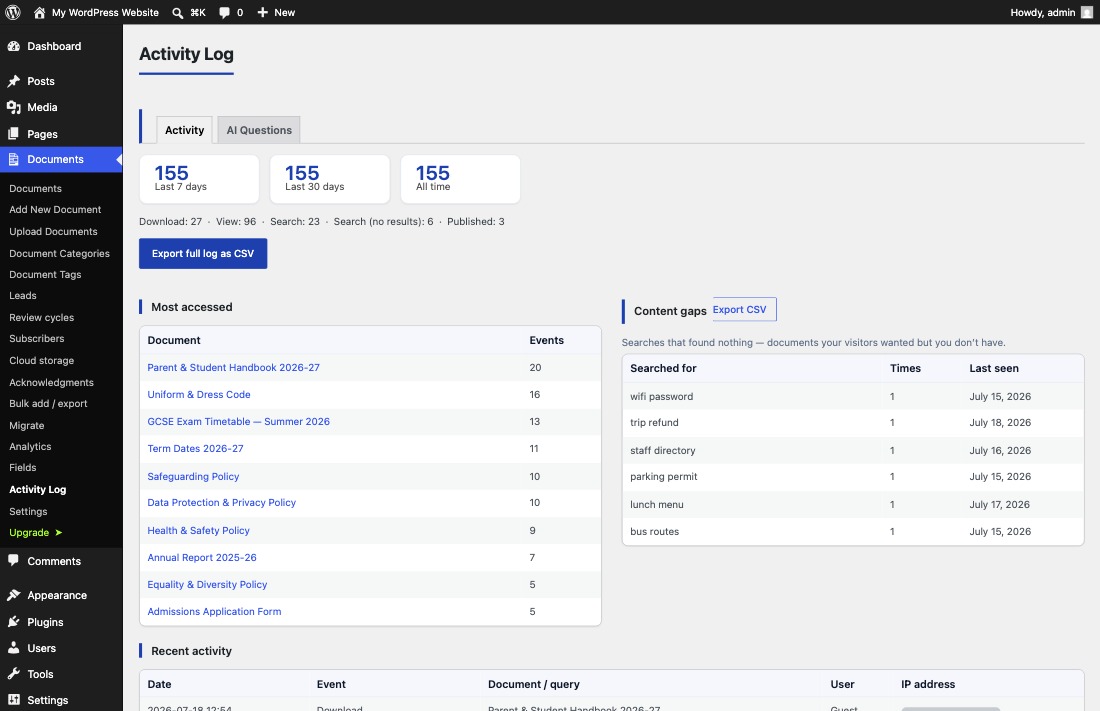Open Bulk add / export submenu item
The width and height of the screenshot is (1100, 711).
pyautogui.click(x=48, y=404)
